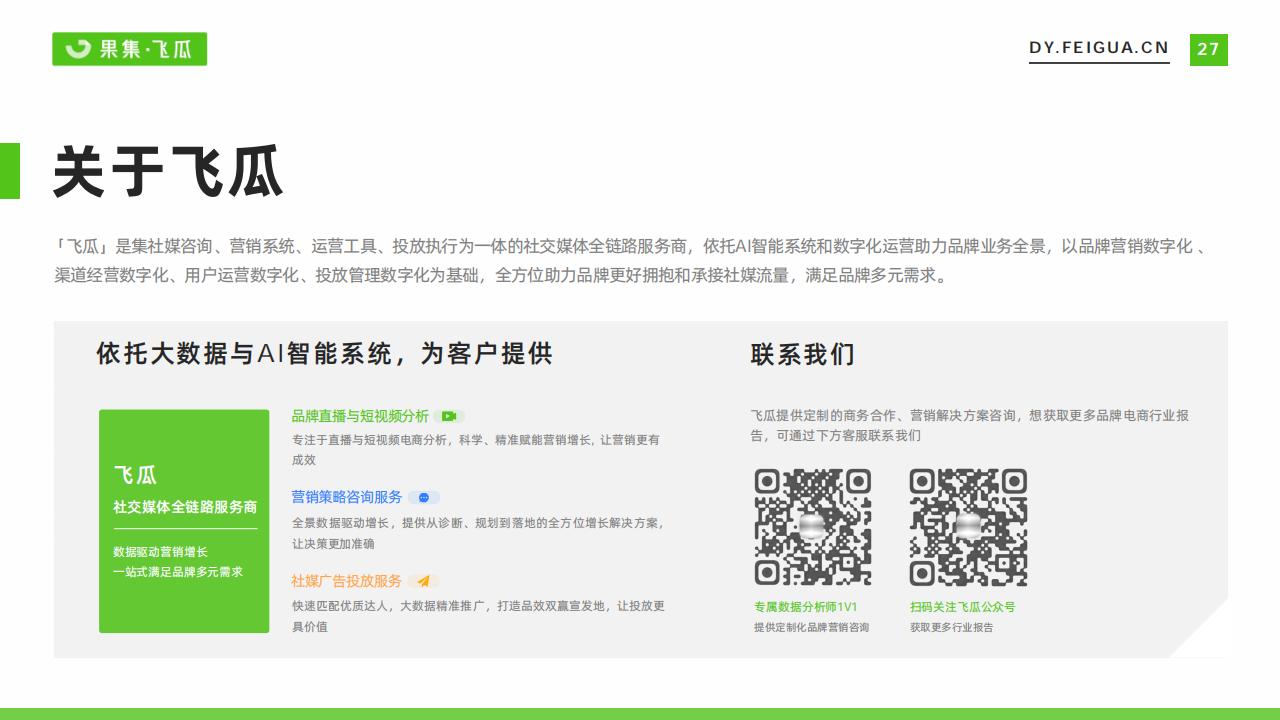Viewport: 1280px width, 720px height.
Task: Click the 关于飞瓜 slide title
Action: pos(168,172)
